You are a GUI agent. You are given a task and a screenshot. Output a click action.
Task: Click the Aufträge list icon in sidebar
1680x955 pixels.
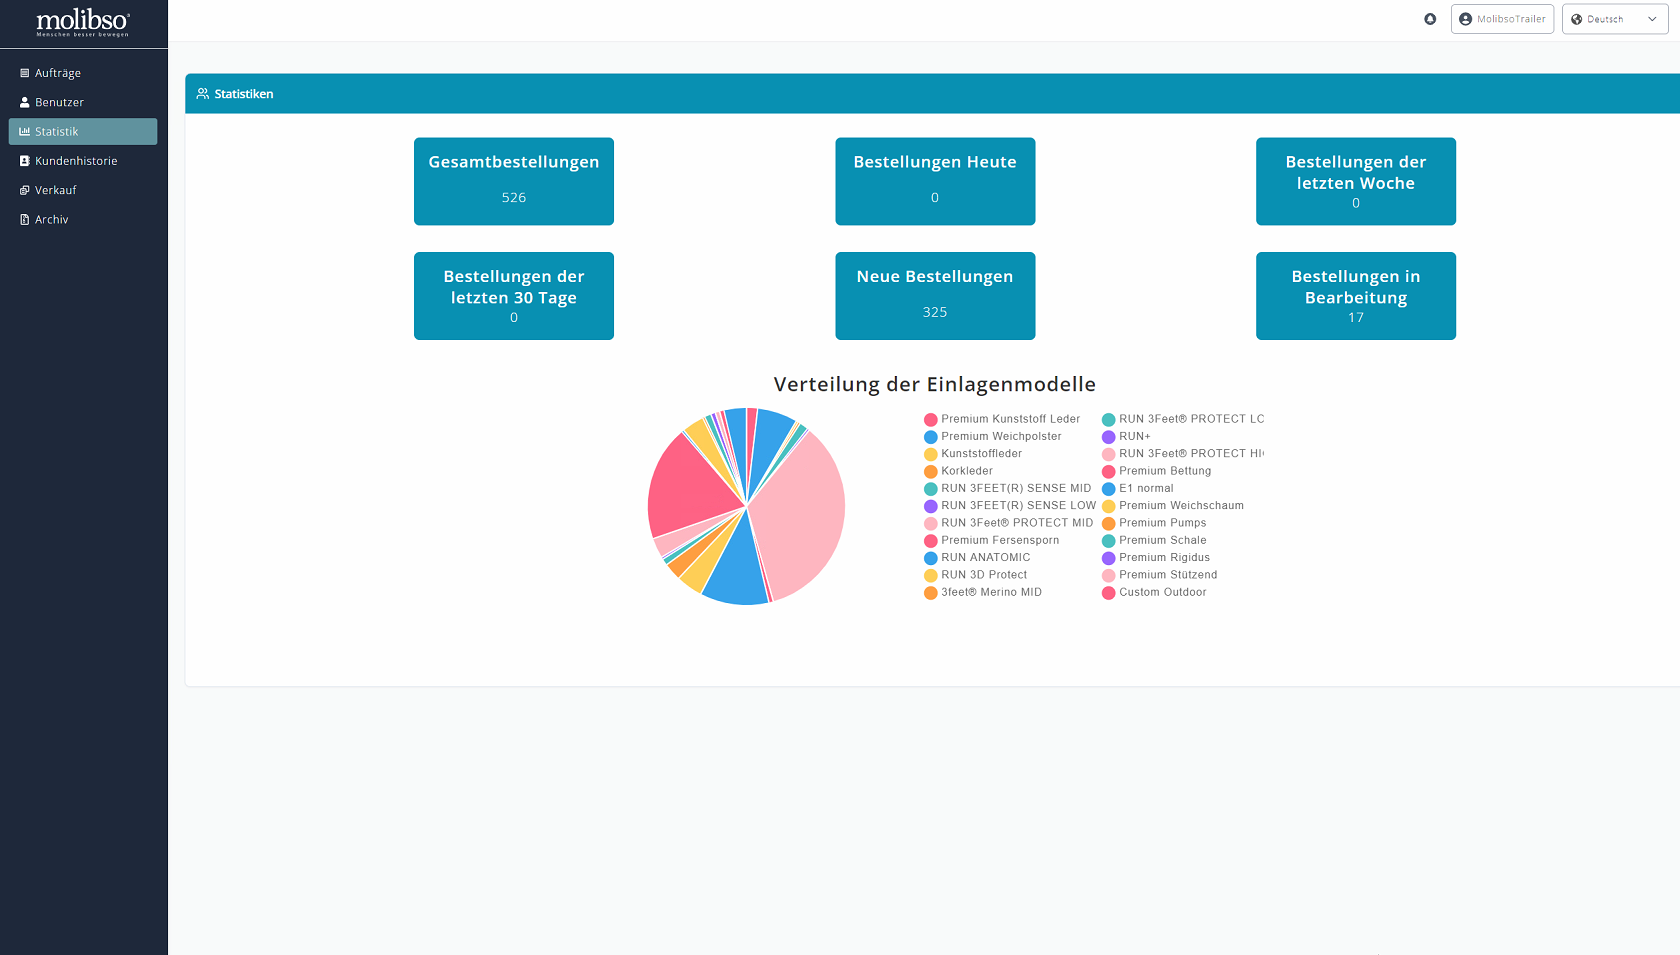(25, 73)
